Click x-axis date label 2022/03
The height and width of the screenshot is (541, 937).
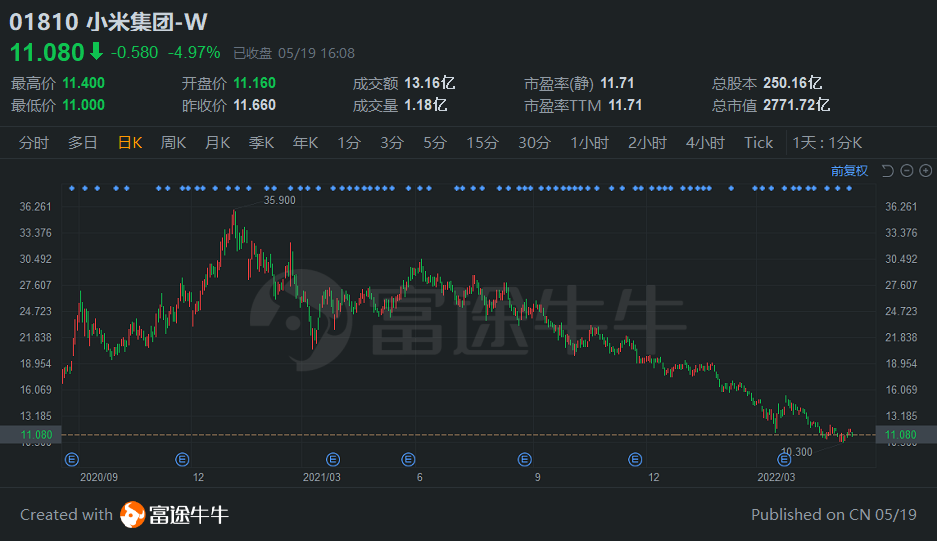(x=776, y=477)
